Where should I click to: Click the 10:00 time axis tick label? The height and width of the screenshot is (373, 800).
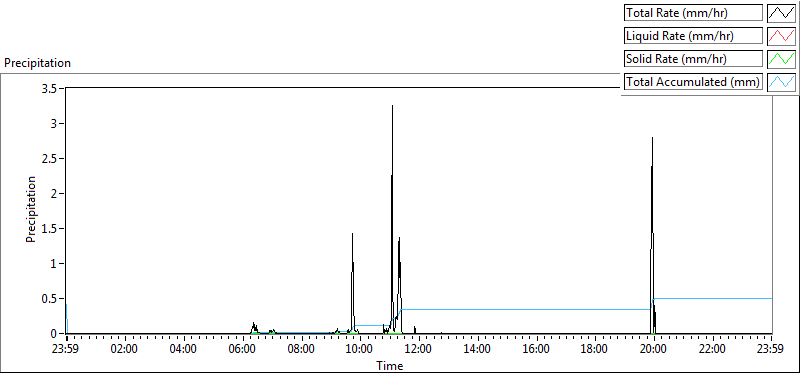tap(360, 350)
